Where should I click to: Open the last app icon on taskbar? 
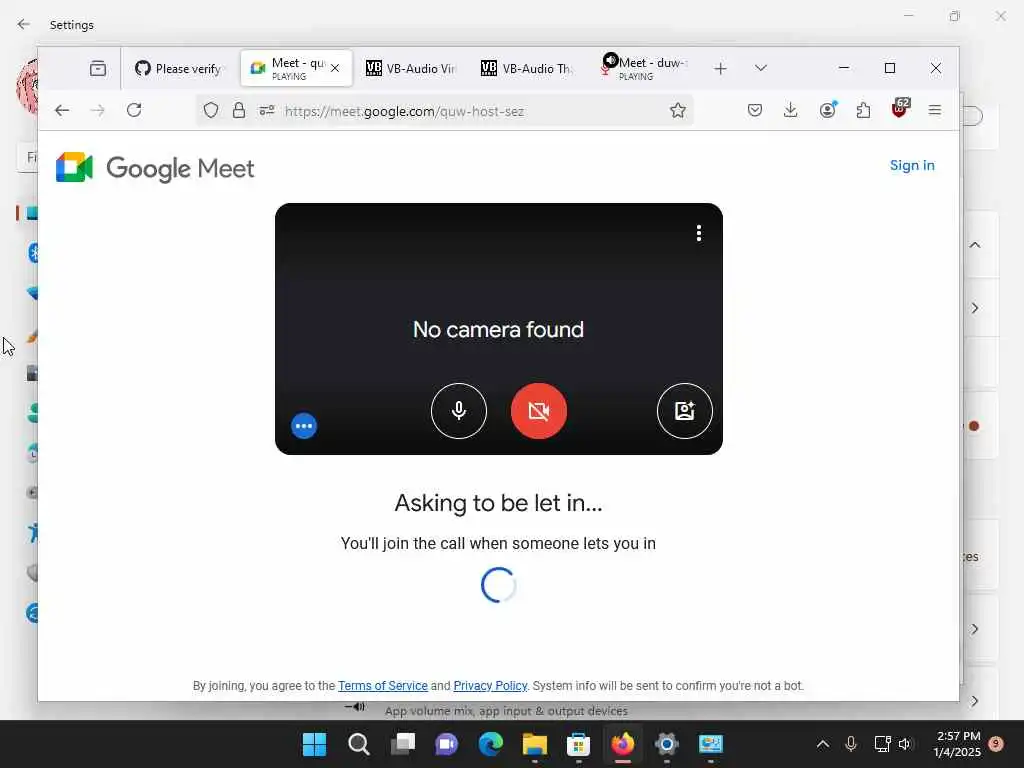[711, 744]
